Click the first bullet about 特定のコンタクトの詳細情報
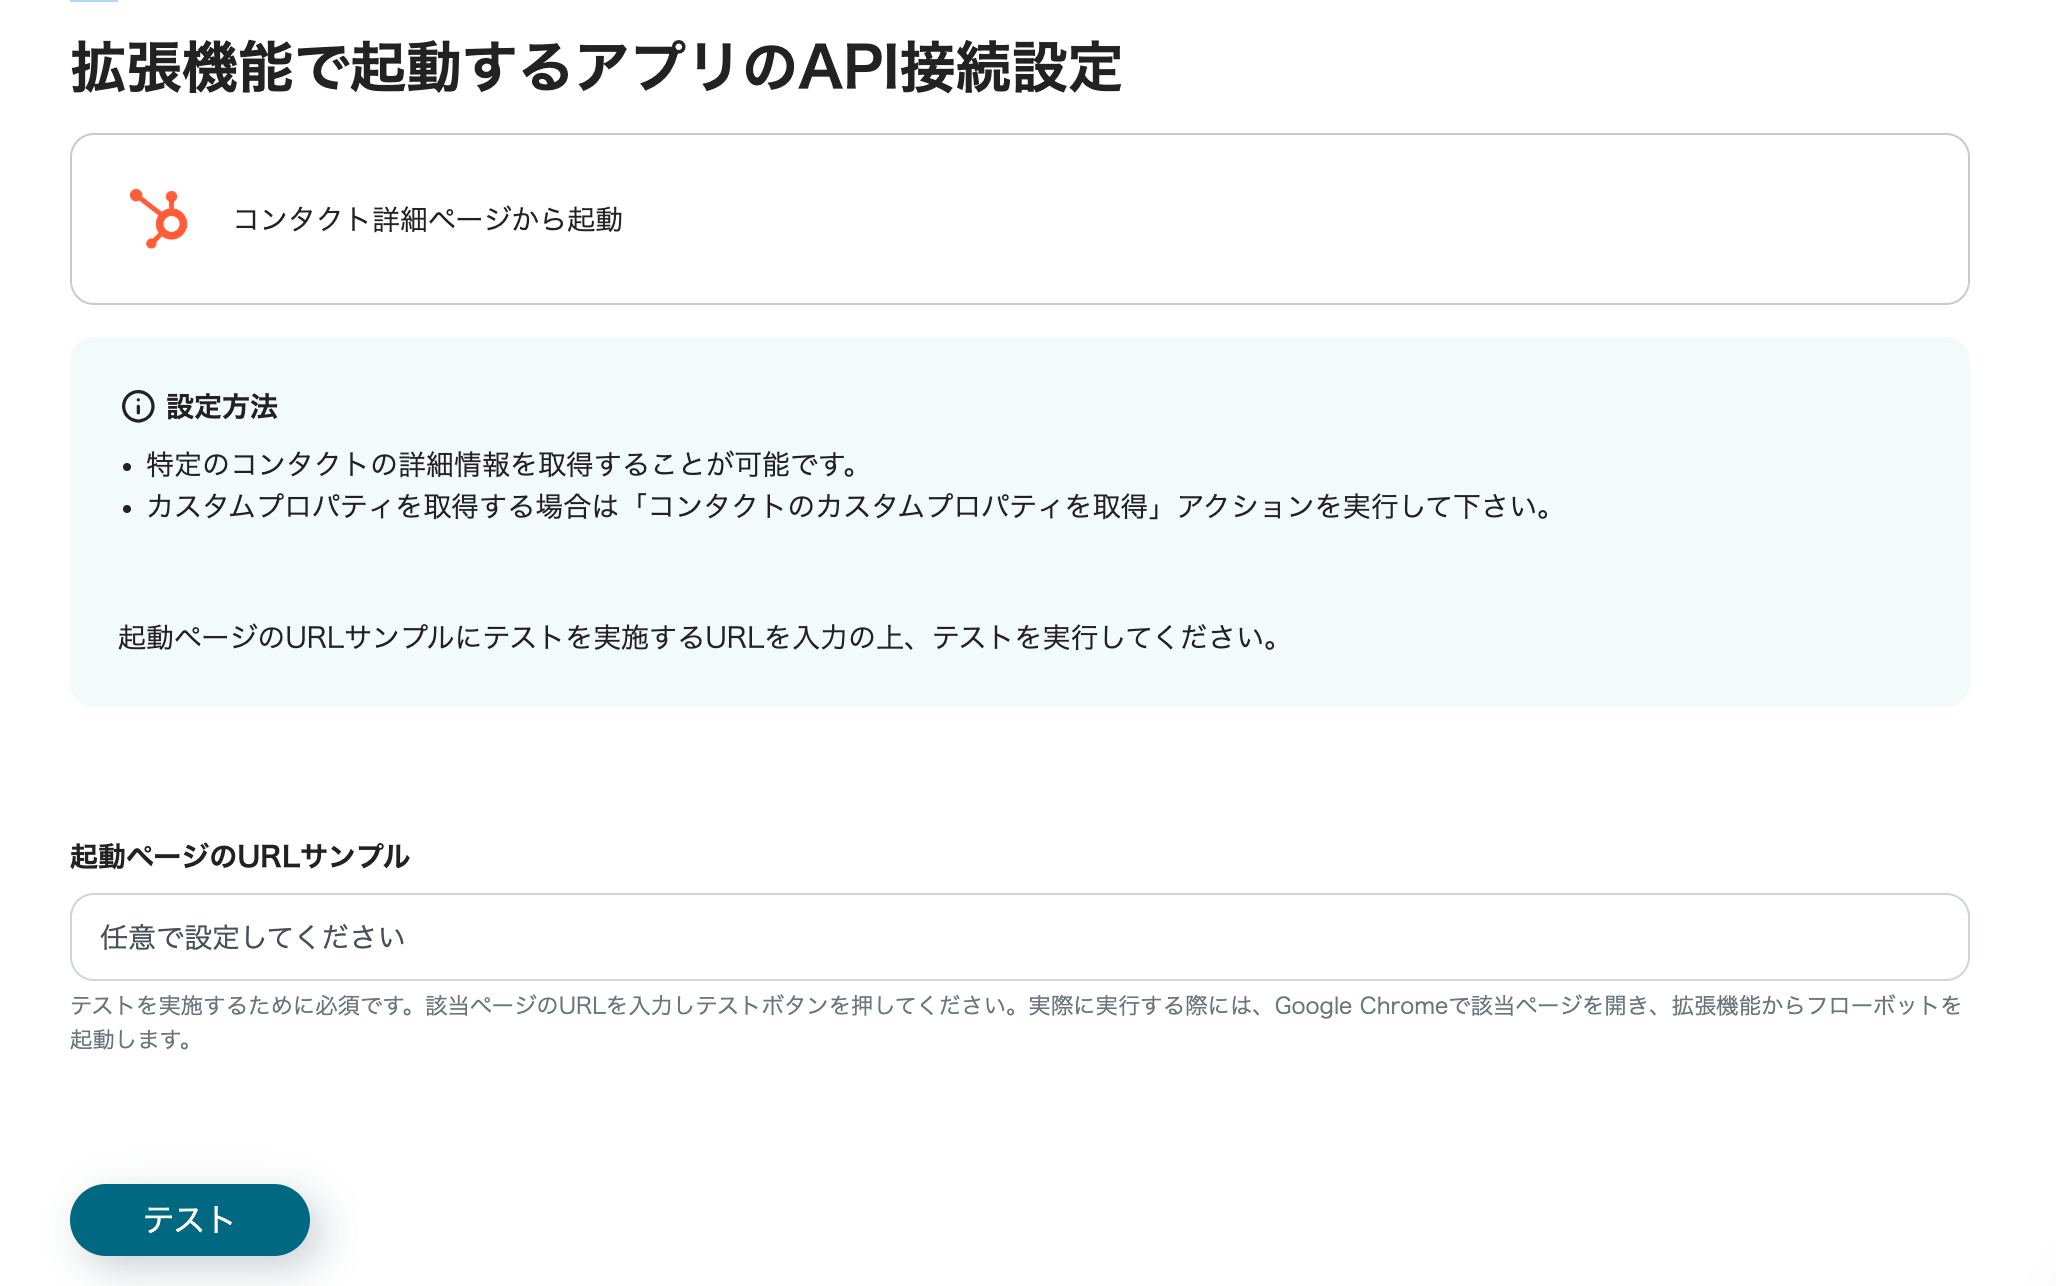 [x=502, y=464]
